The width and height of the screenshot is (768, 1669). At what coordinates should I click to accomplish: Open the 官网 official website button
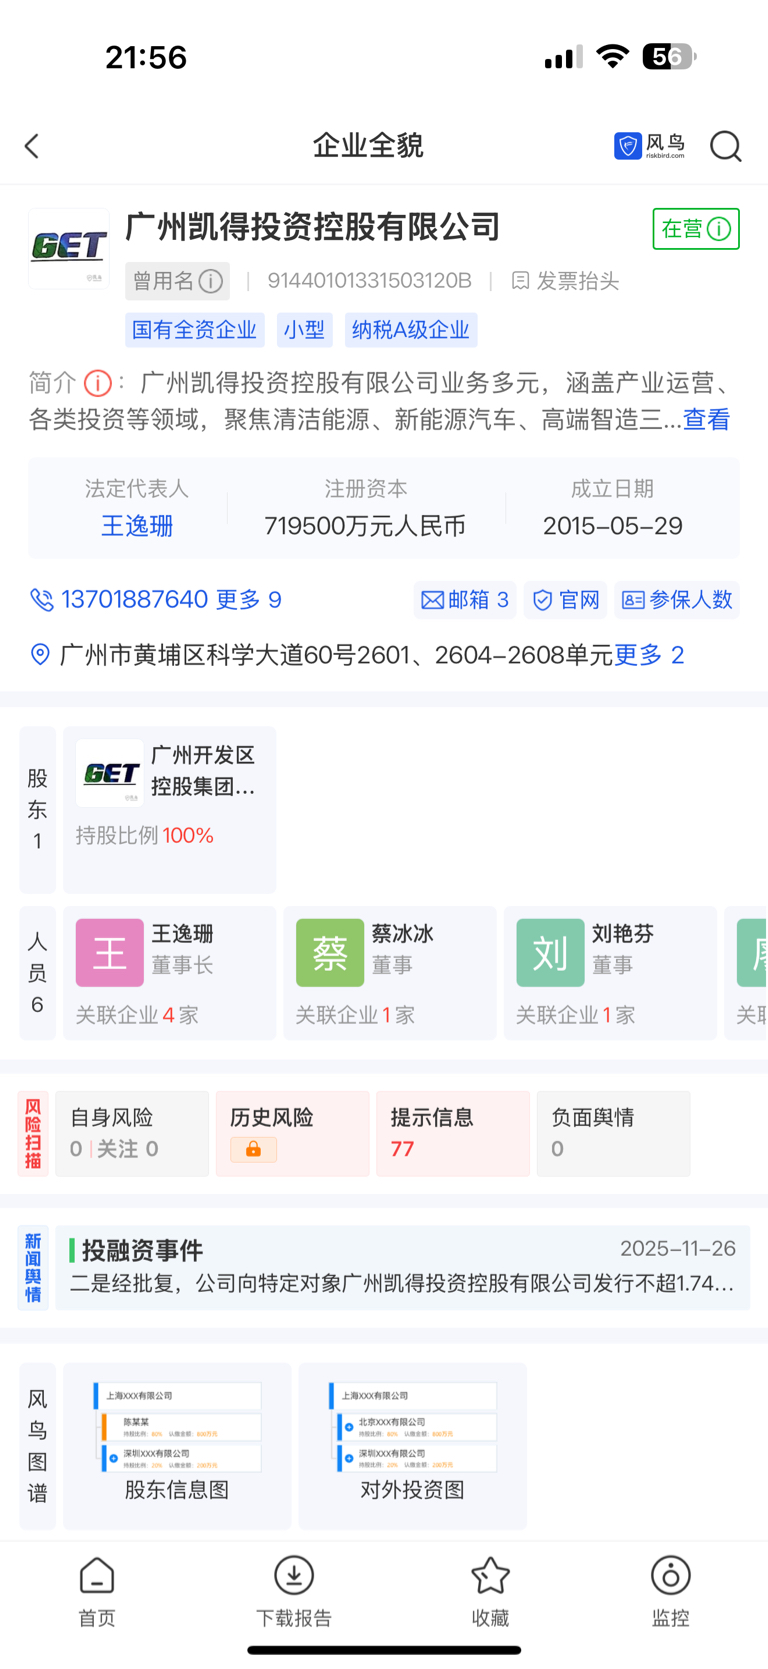point(566,600)
